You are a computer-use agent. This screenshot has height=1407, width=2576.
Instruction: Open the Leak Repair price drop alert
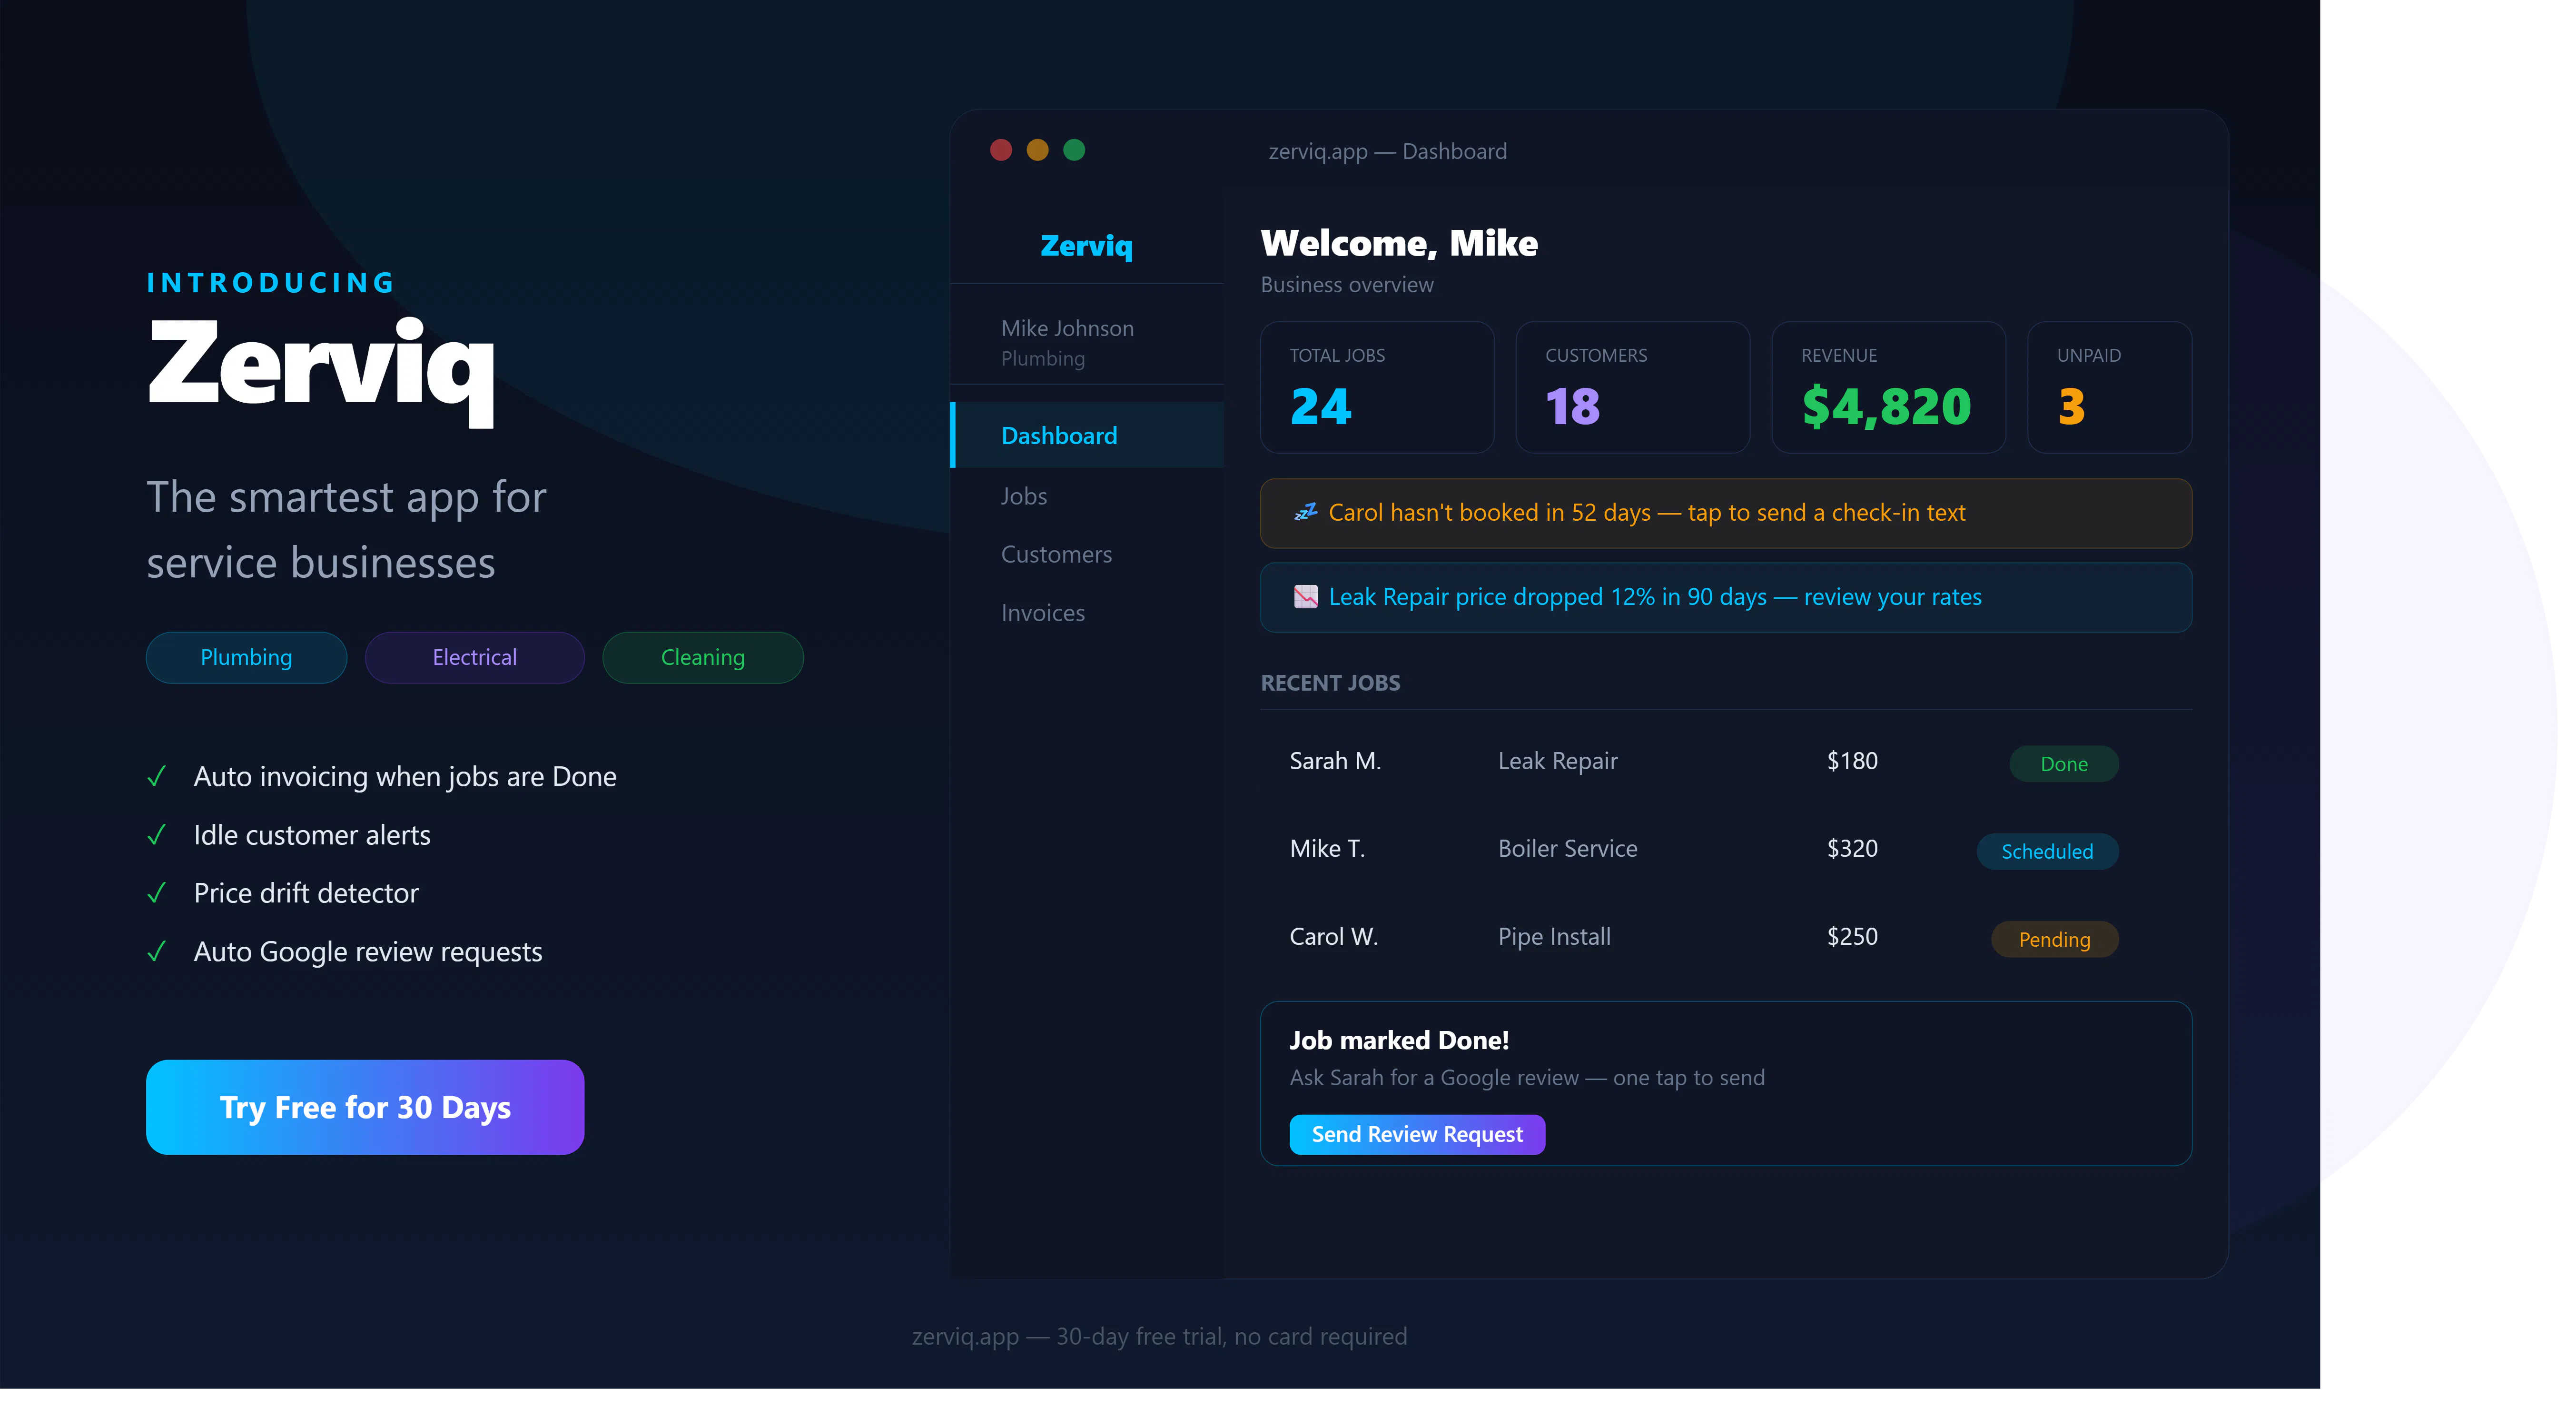click(1726, 597)
